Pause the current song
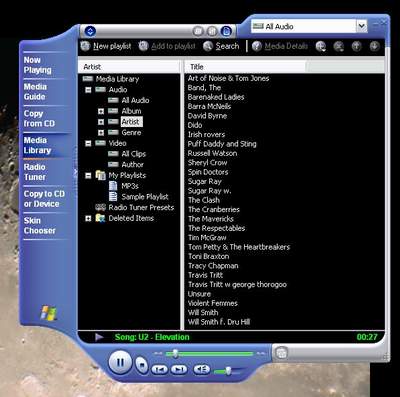Screen dimensions: 400x397 (120, 362)
